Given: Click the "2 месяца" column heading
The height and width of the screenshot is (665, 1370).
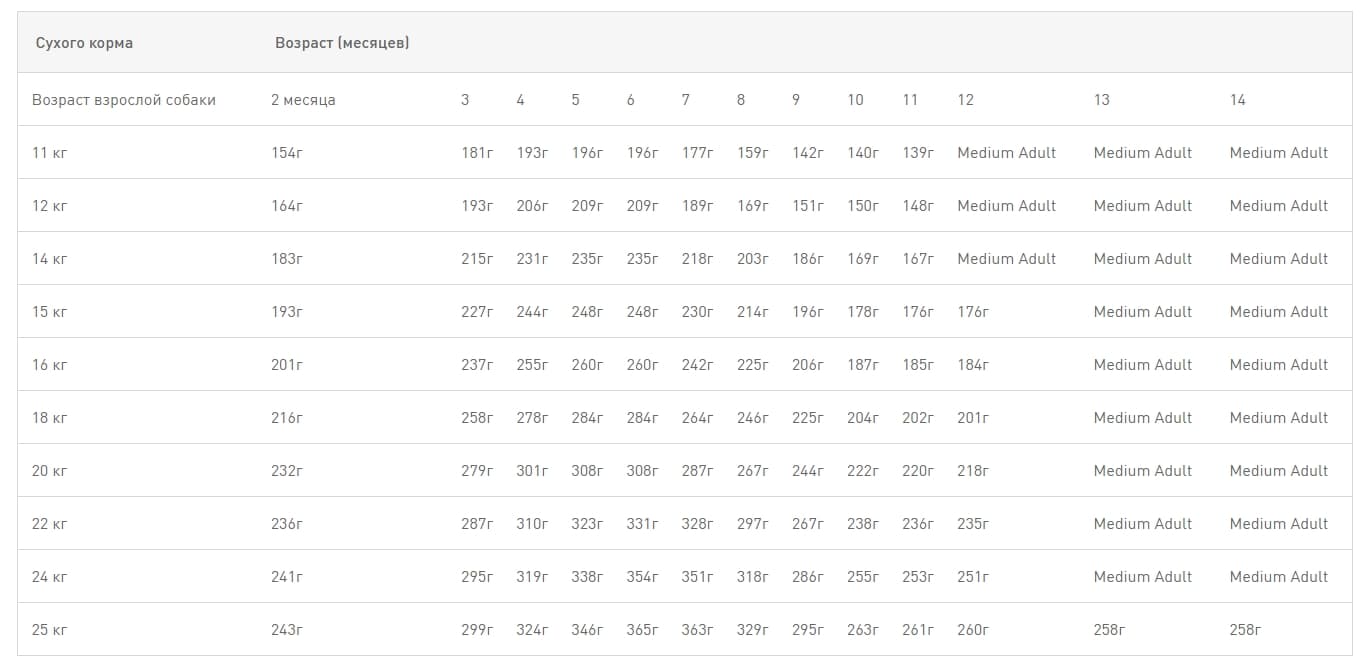Looking at the screenshot, I should tap(303, 100).
